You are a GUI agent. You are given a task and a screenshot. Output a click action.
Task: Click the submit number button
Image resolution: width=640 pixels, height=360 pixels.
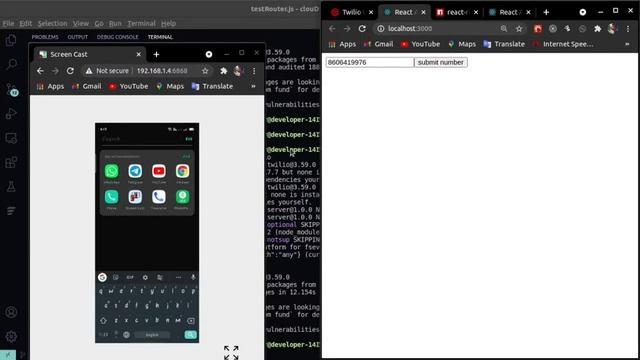pos(441,62)
